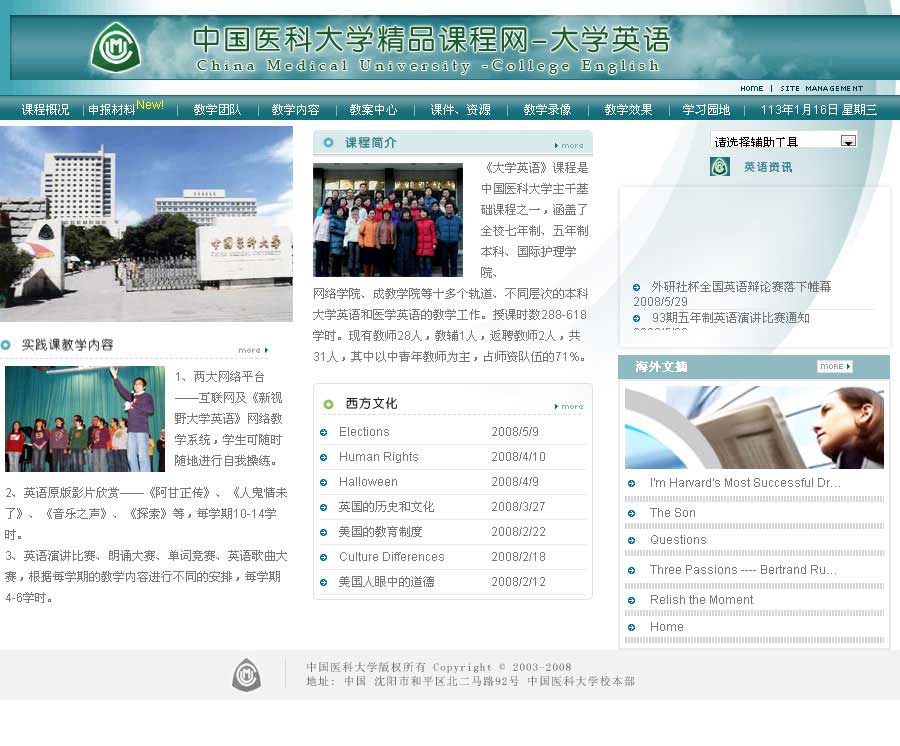Screen dimensions: 900x746
Task: Open Culture Differences article
Action: click(391, 557)
